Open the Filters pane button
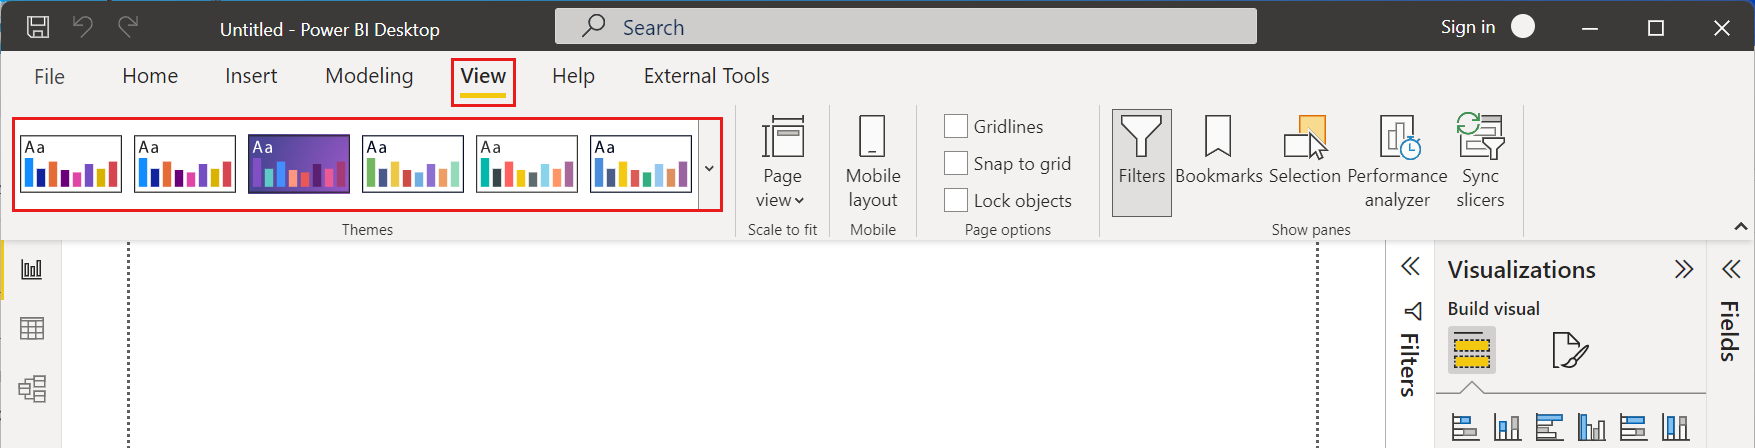Screen dimensions: 1755x448 pyautogui.click(x=1141, y=162)
